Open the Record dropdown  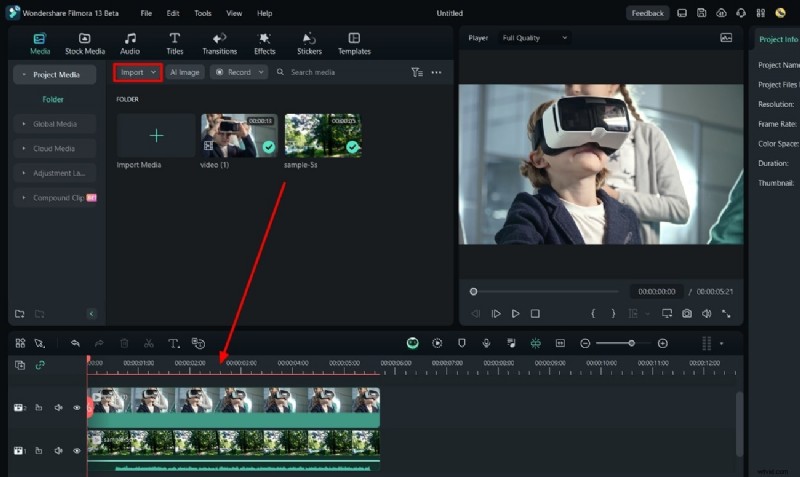[x=239, y=72]
